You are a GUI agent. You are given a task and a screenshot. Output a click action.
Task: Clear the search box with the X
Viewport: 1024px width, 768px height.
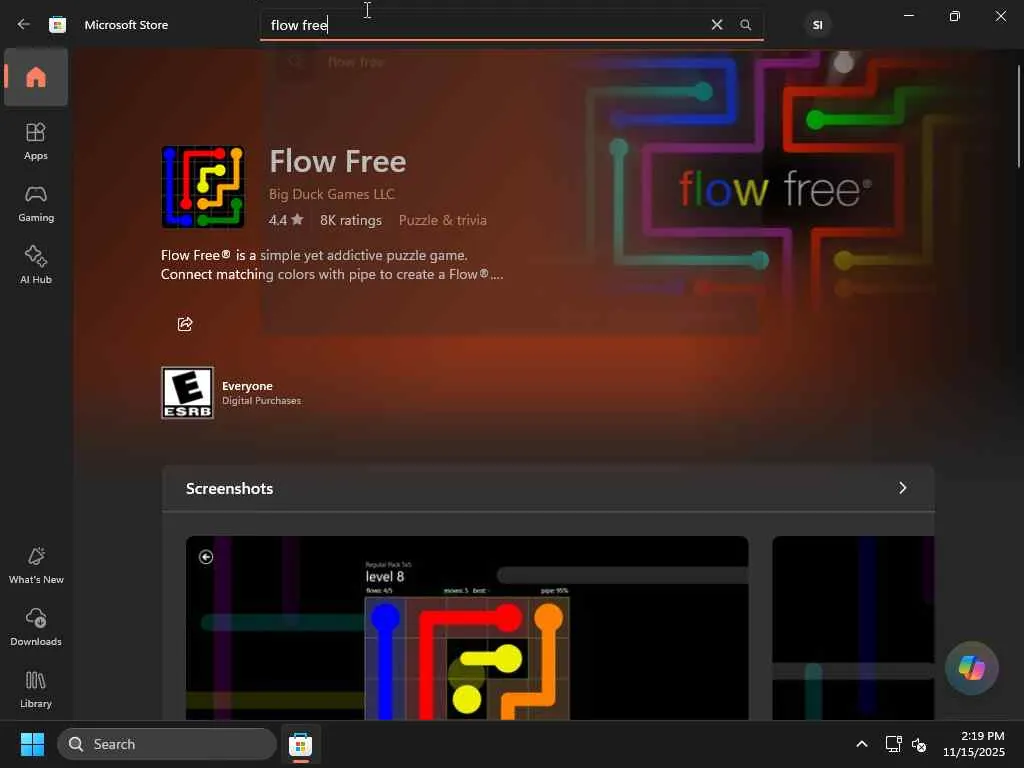[x=716, y=25]
